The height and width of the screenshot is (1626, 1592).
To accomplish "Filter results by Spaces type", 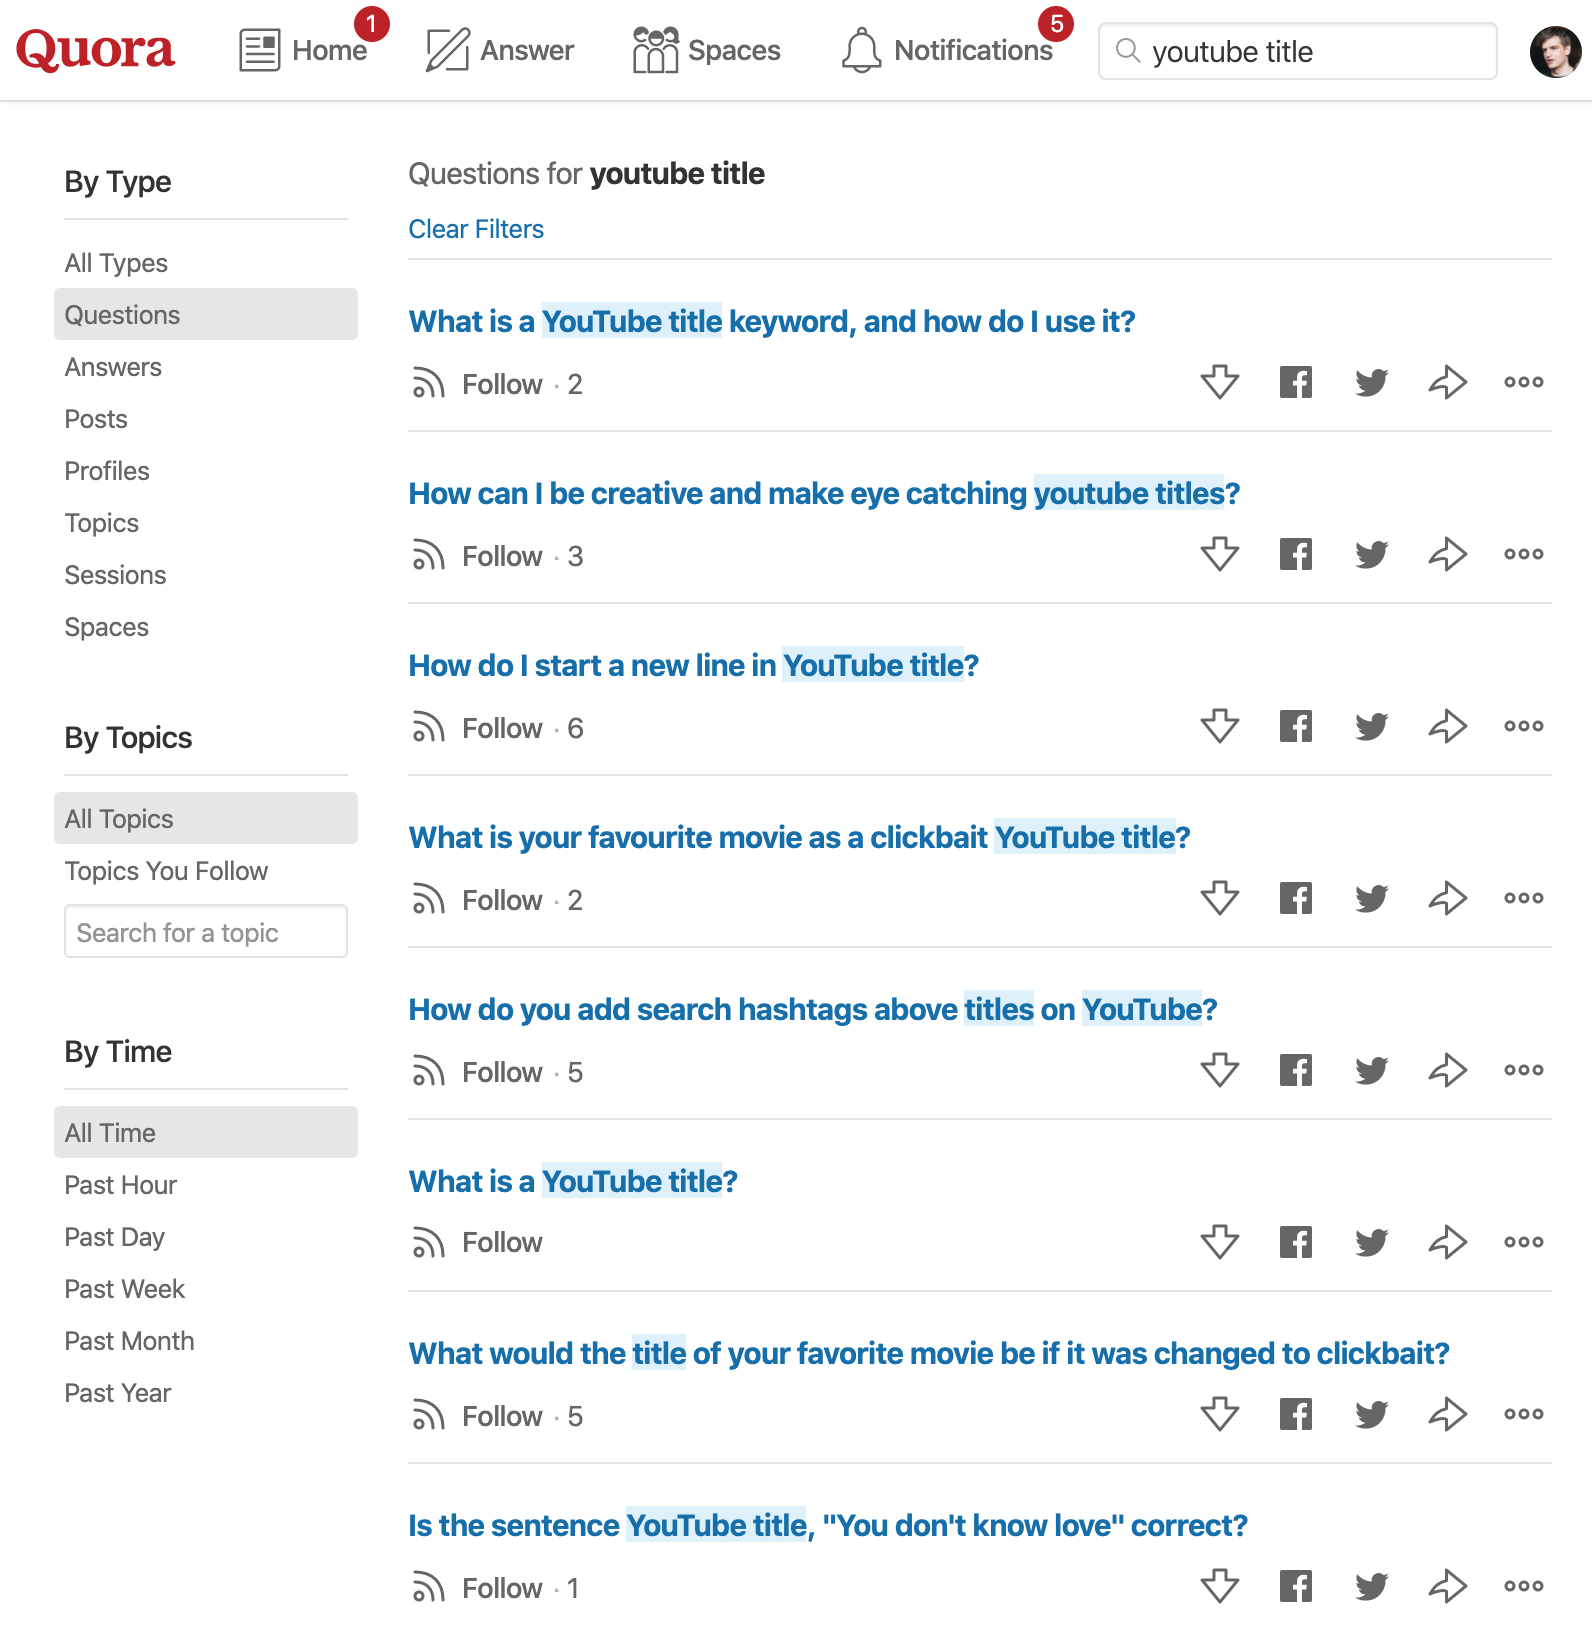I will point(107,627).
